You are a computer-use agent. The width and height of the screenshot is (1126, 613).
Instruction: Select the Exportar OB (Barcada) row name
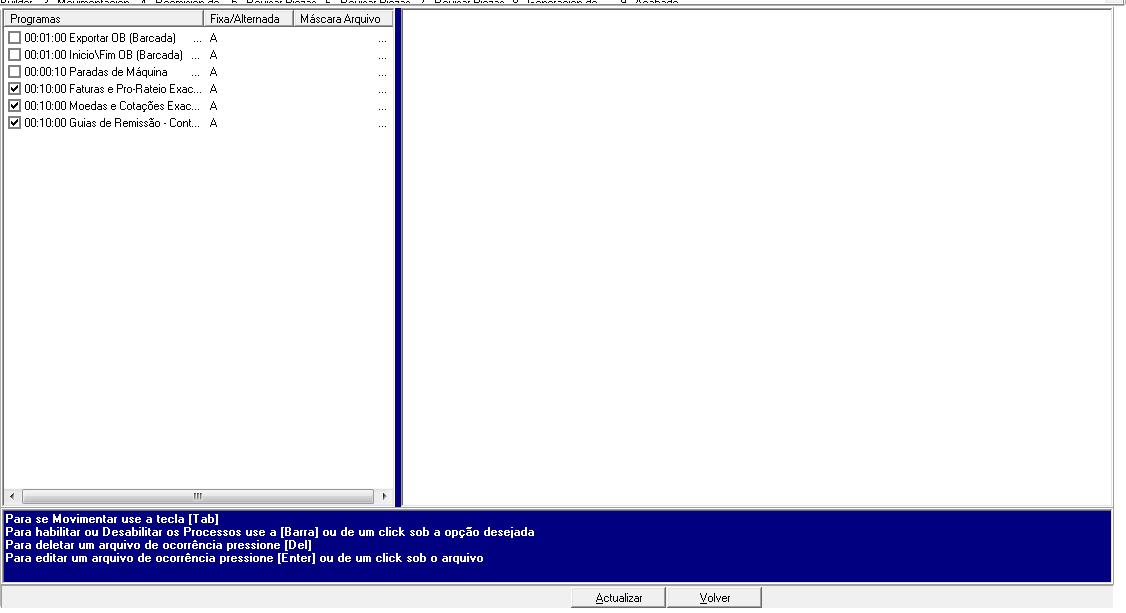[x=100, y=38]
